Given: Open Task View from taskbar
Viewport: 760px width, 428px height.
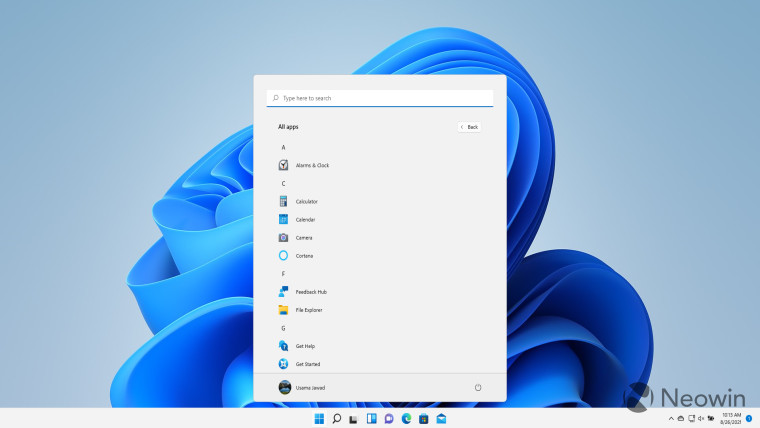Looking at the screenshot, I should click(353, 419).
